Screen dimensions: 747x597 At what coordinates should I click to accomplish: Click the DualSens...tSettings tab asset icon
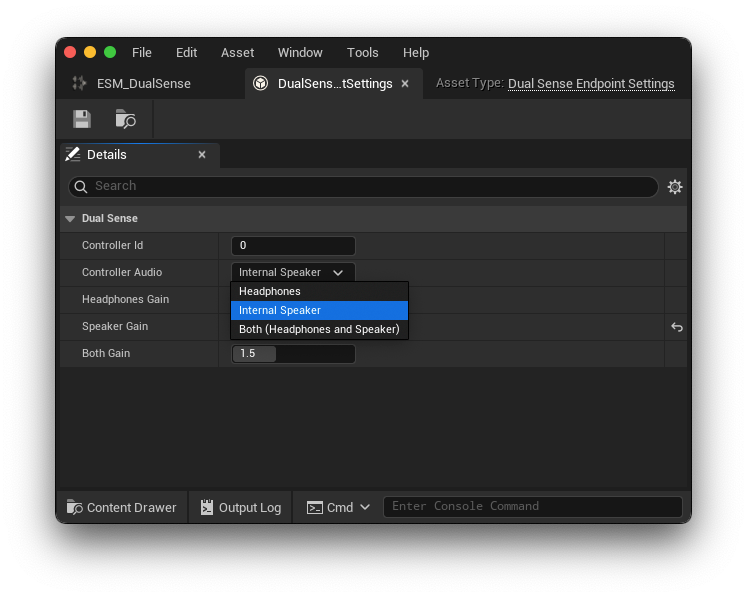click(x=260, y=83)
